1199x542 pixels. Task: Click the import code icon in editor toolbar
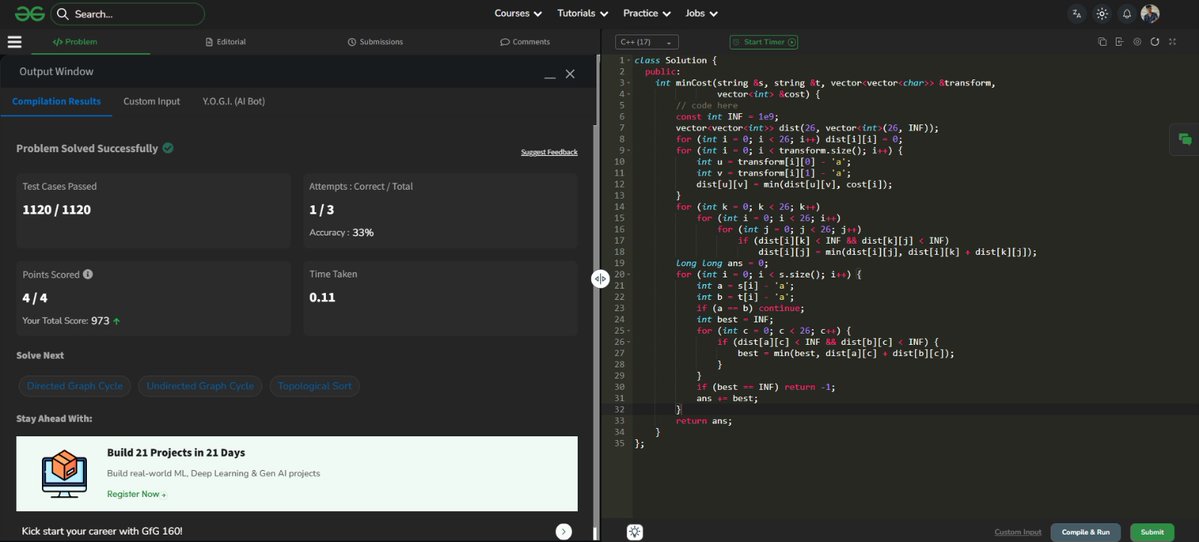pyautogui.click(x=1119, y=42)
